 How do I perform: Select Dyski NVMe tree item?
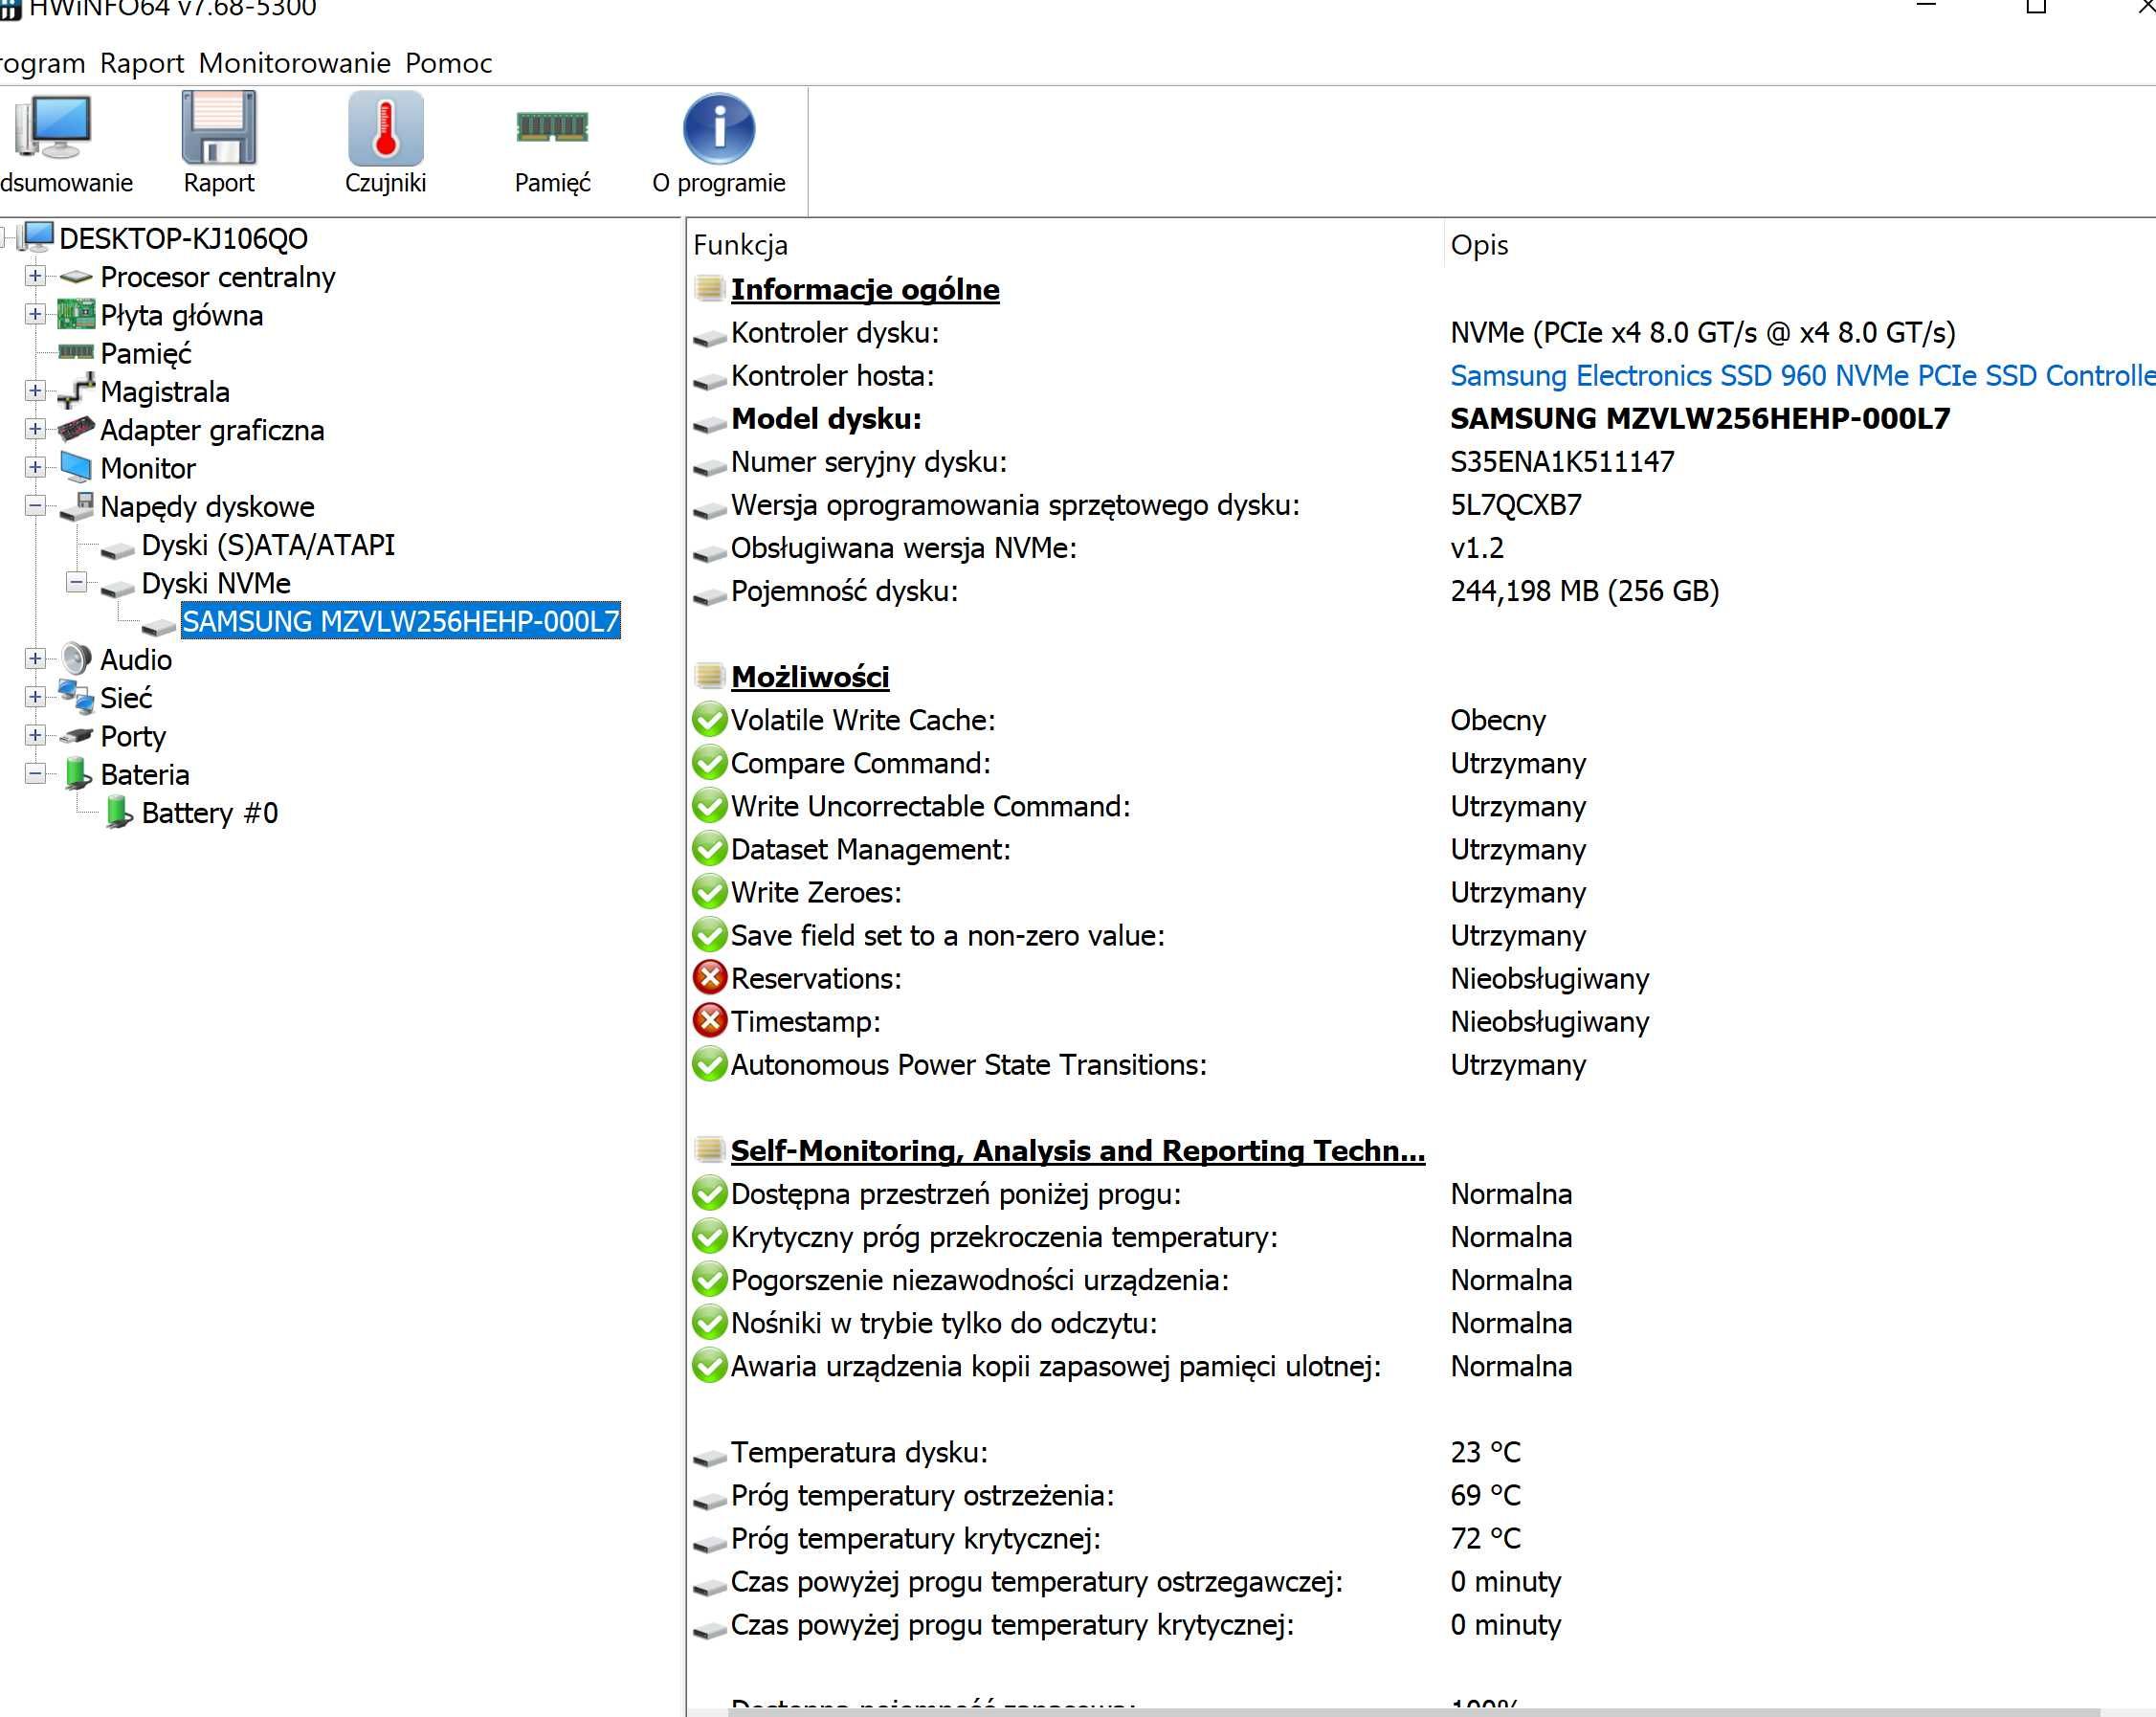[216, 583]
